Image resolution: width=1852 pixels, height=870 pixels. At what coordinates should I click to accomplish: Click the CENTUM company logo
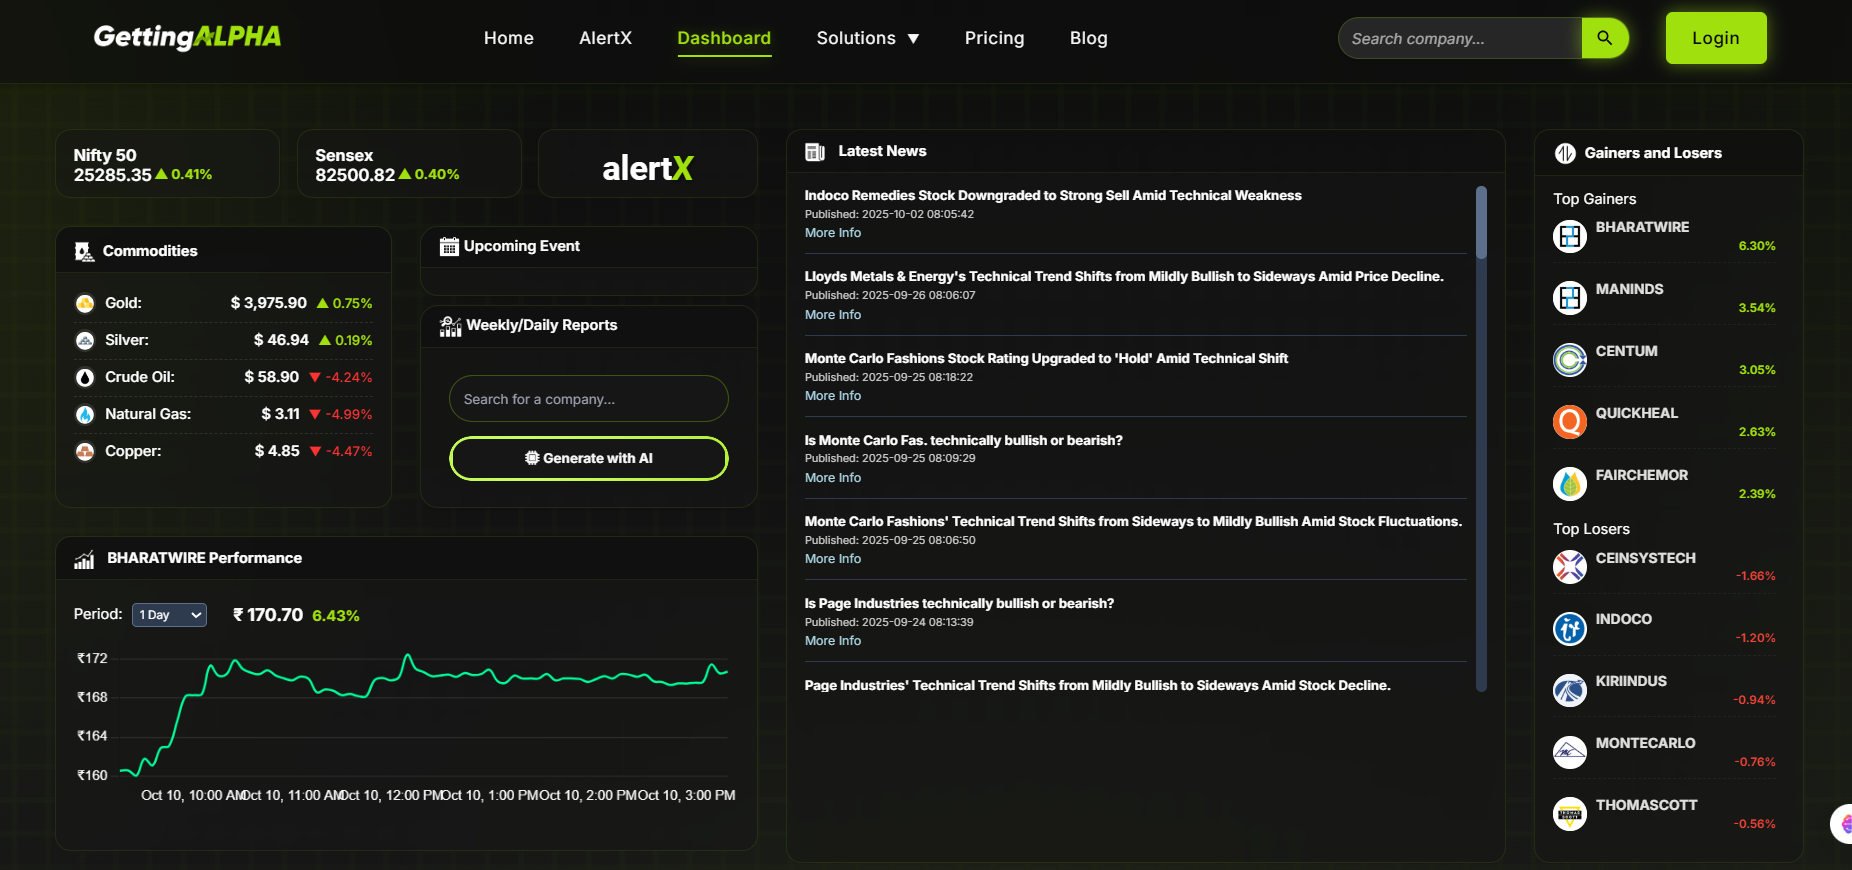[x=1570, y=360]
